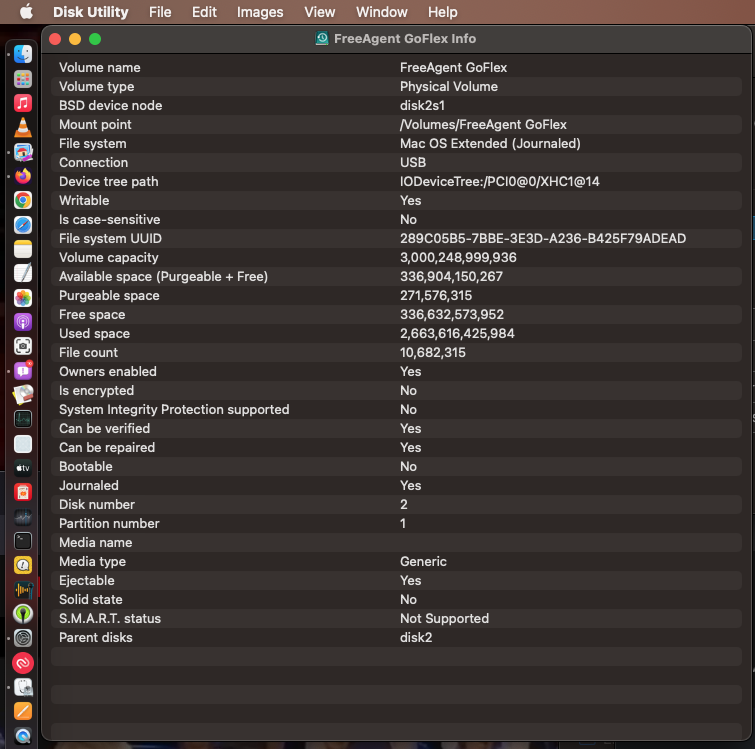Open Activity Monitor in the dock
The width and height of the screenshot is (755, 749).
tap(23, 419)
